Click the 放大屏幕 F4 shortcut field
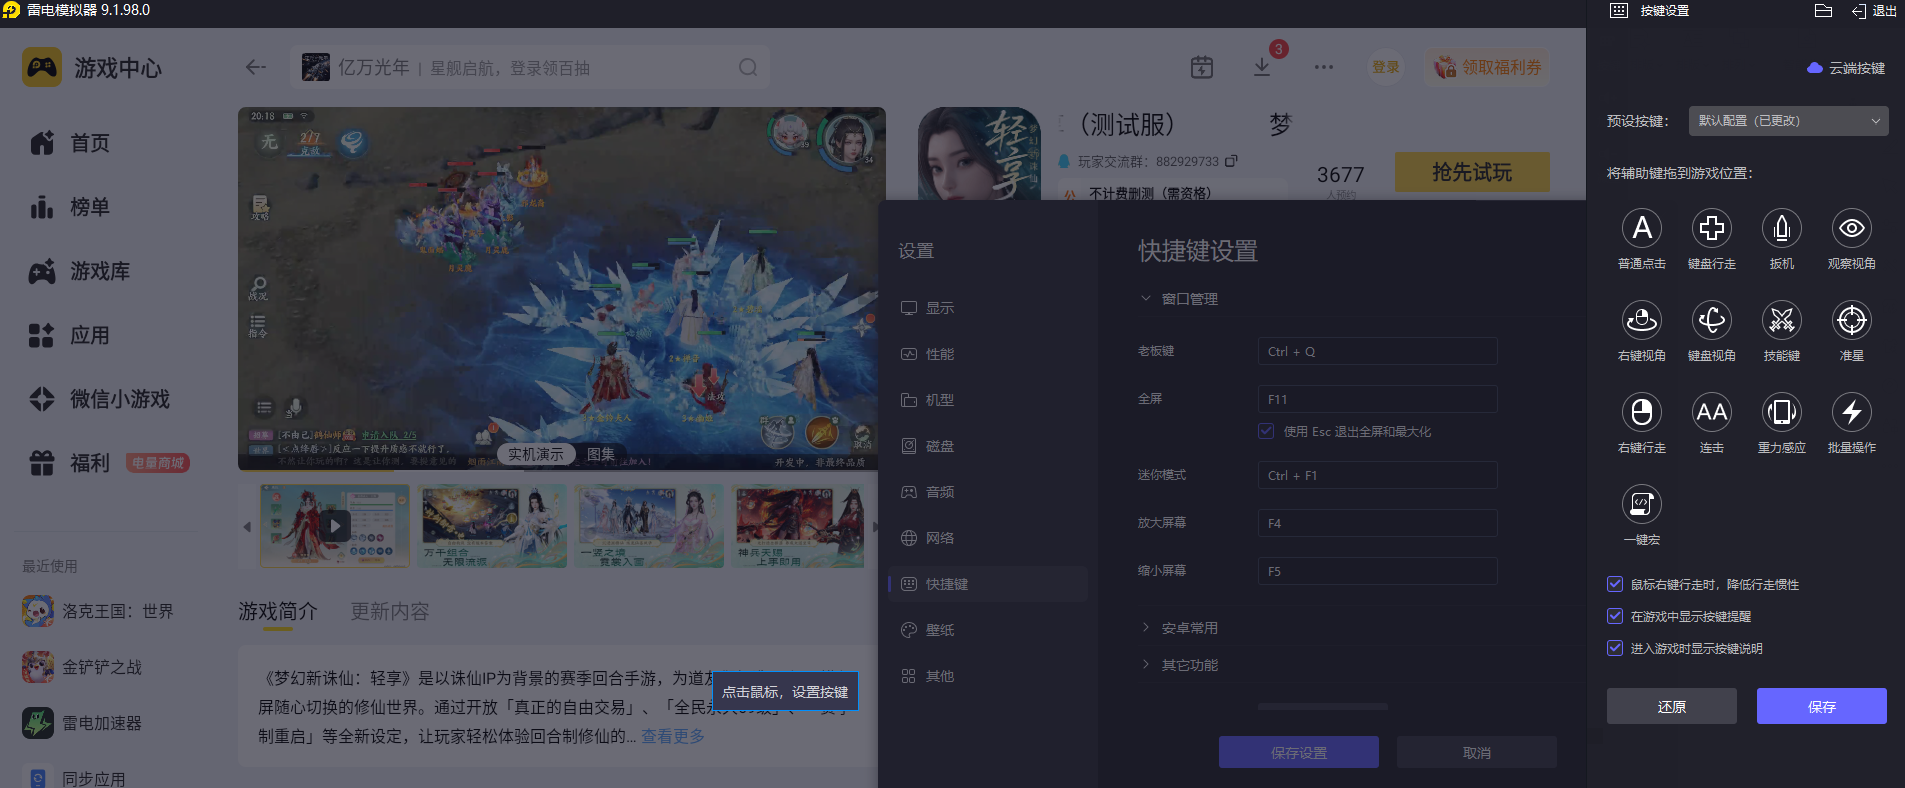 point(1377,523)
